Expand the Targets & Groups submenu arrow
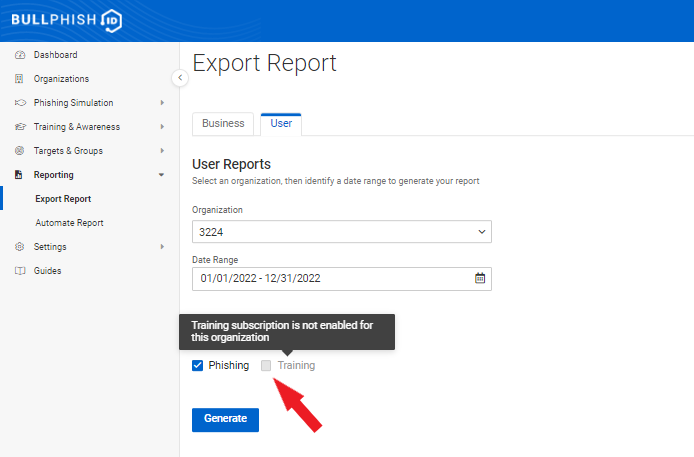Image resolution: width=694 pixels, height=457 pixels. (x=162, y=150)
